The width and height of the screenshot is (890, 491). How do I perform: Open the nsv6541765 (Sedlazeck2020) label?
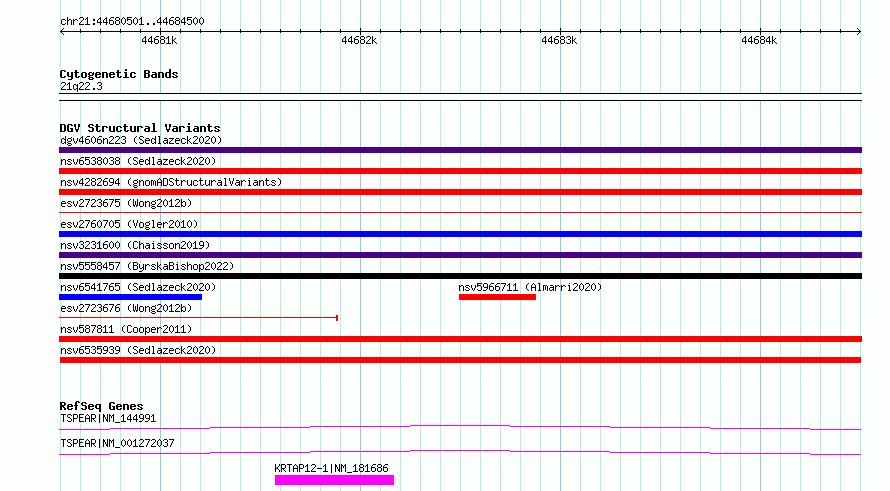pyautogui.click(x=138, y=287)
